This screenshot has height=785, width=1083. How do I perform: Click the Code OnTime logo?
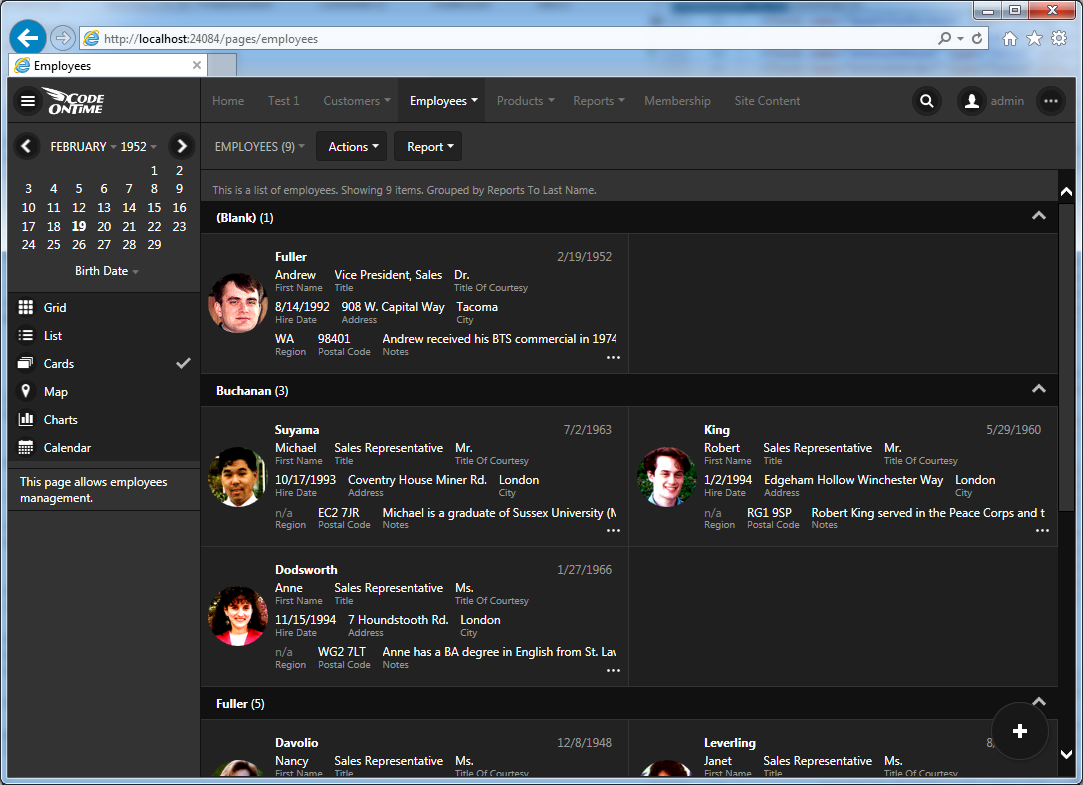(73, 101)
